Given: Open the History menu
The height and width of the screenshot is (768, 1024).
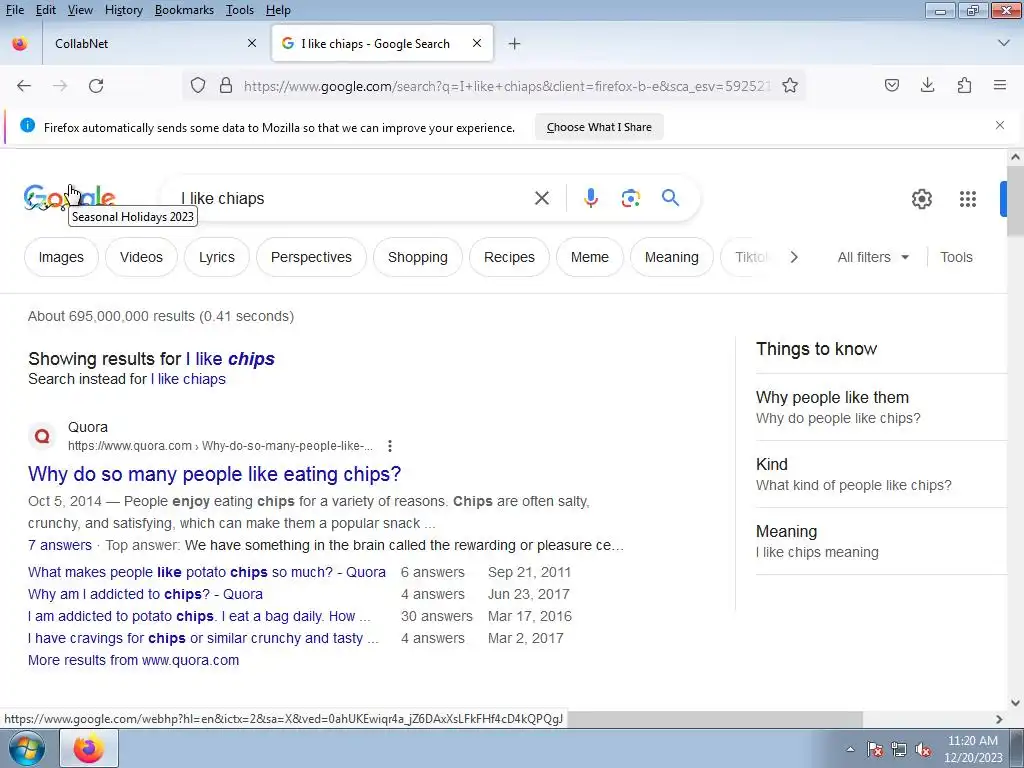Looking at the screenshot, I should 124,10.
